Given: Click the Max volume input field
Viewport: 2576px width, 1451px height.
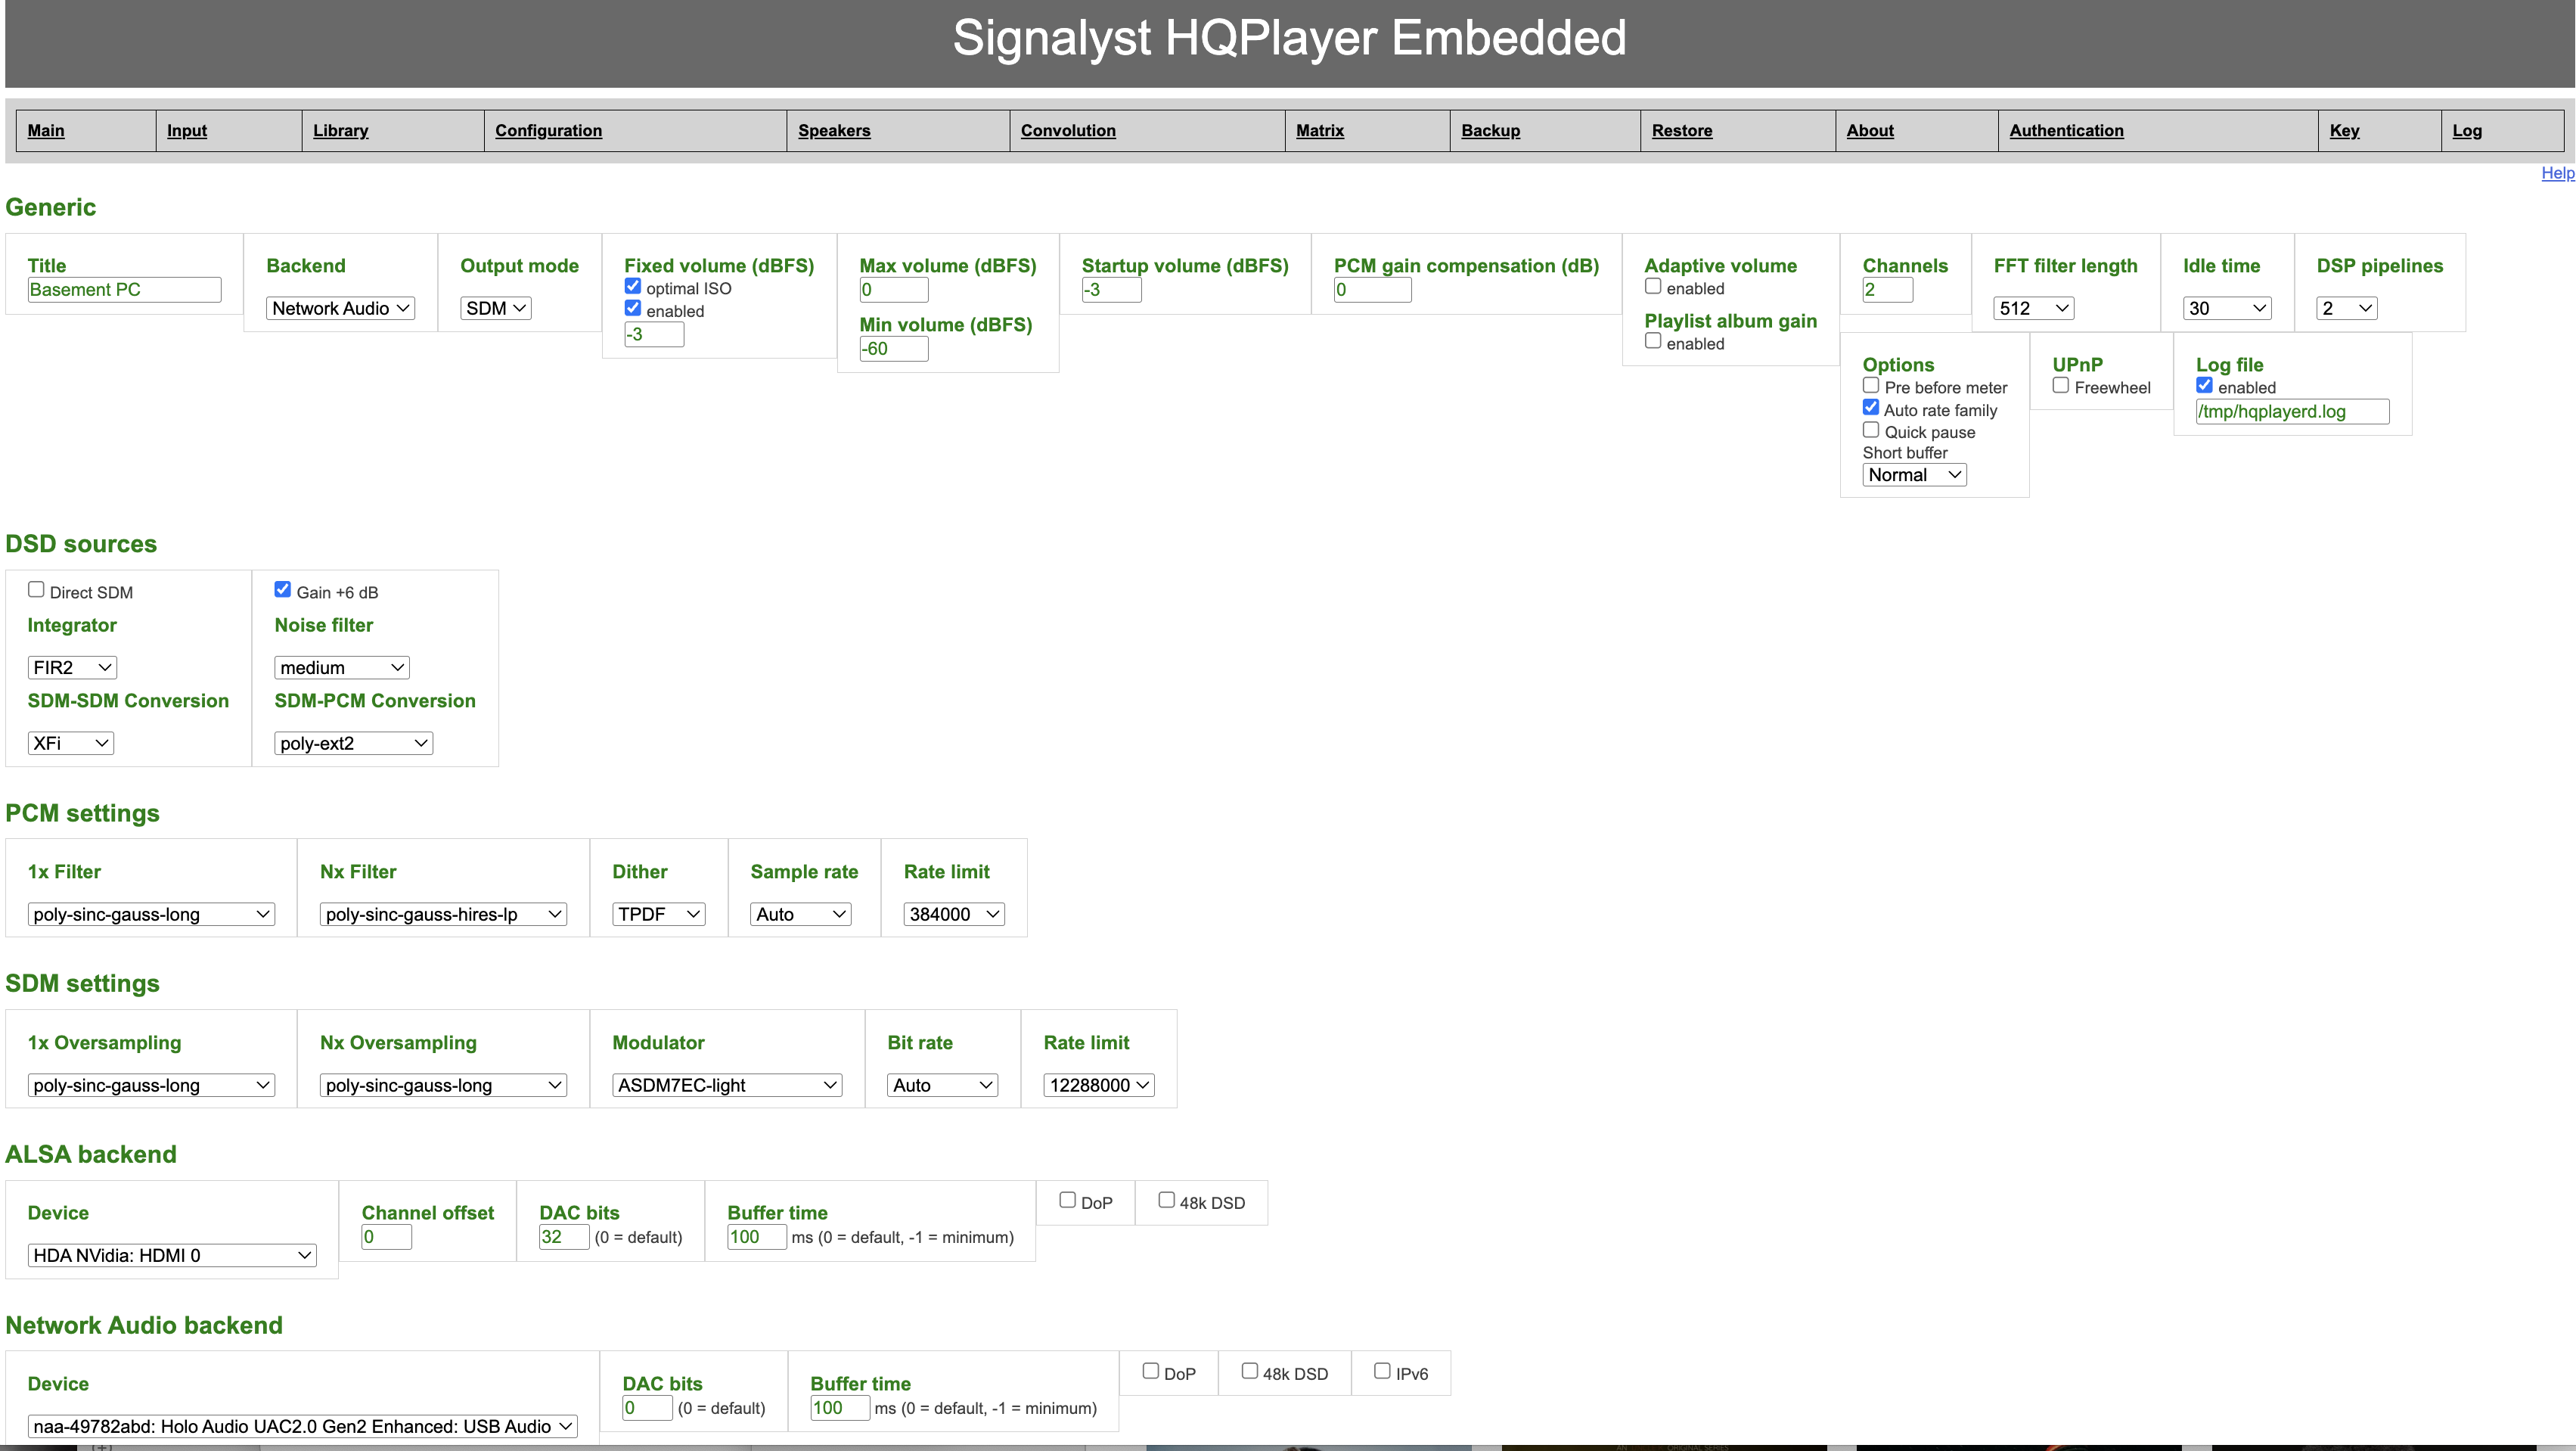Looking at the screenshot, I should 894,290.
